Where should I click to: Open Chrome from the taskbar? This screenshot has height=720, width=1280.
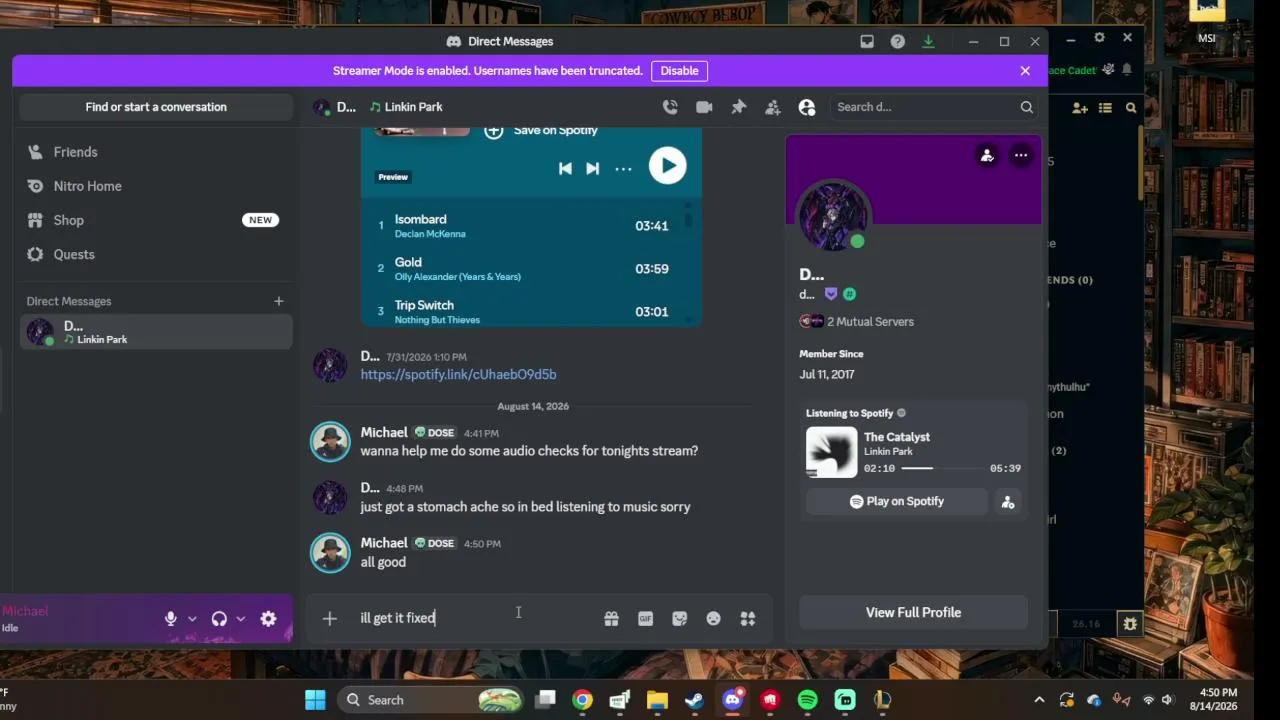[582, 700]
